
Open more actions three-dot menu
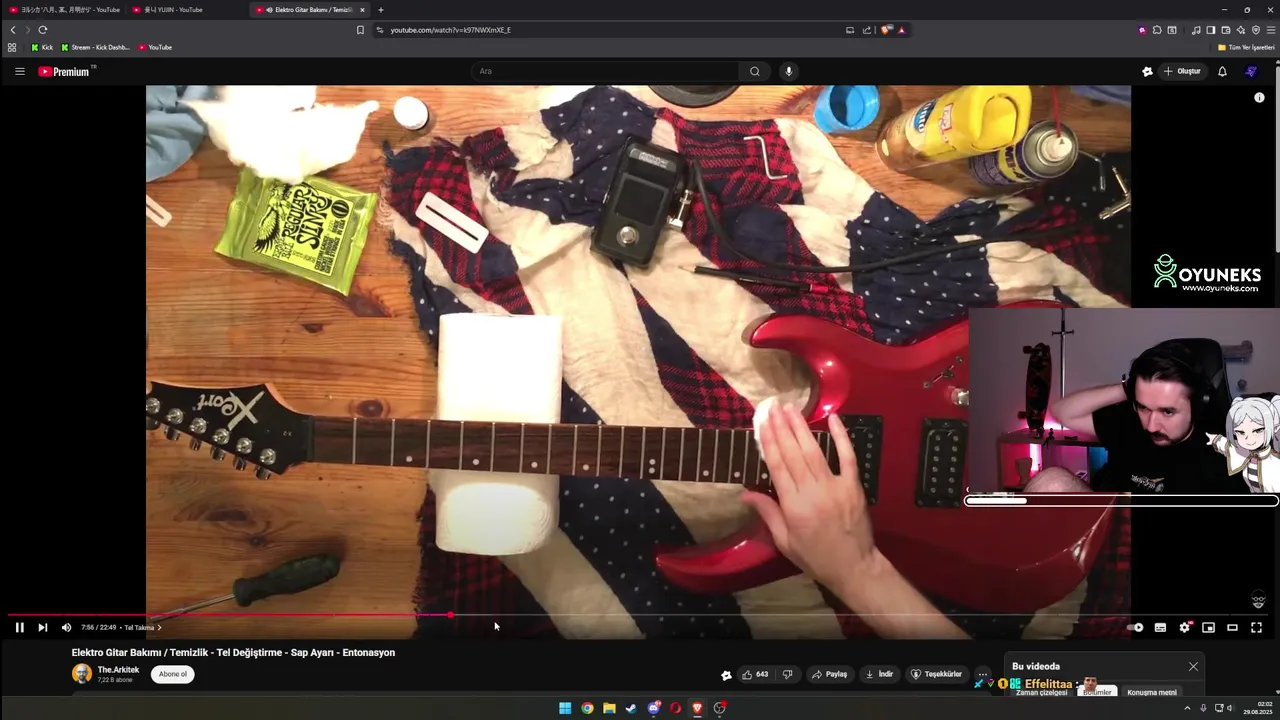point(982,674)
